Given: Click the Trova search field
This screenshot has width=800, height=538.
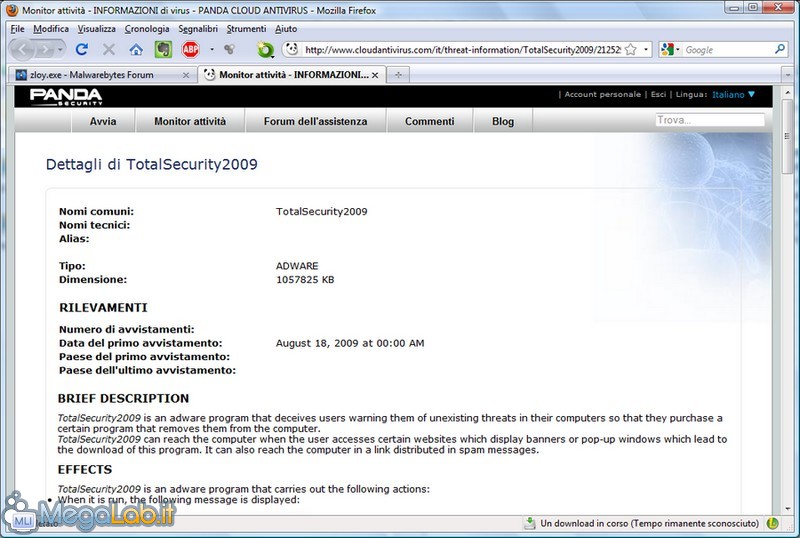Looking at the screenshot, I should [x=709, y=120].
